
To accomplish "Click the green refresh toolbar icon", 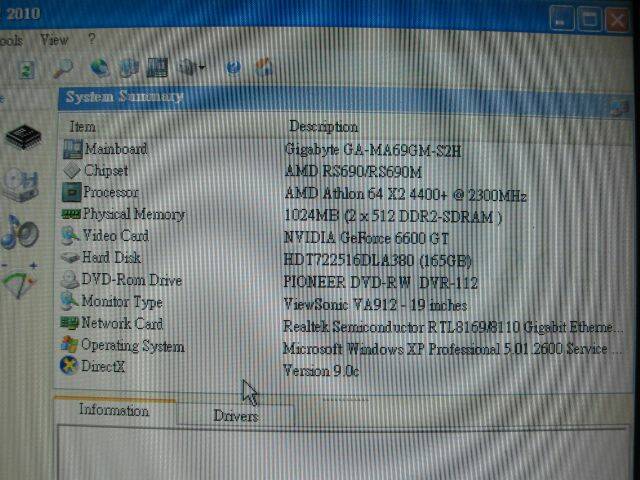I will pos(27,70).
